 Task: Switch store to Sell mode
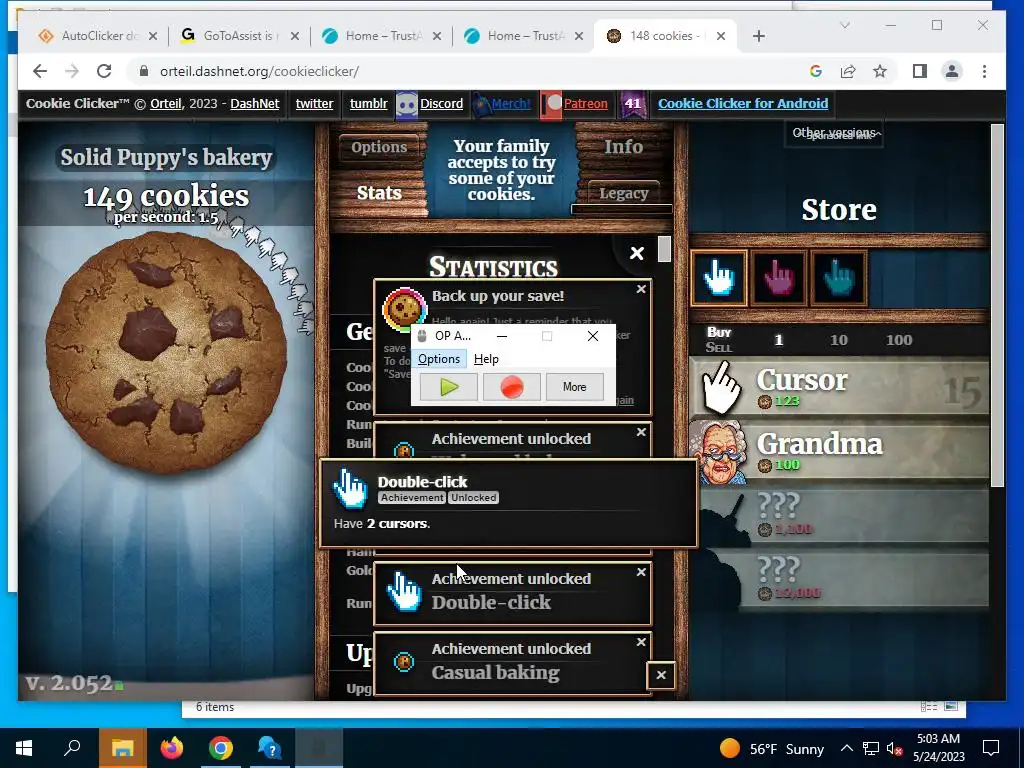point(718,347)
